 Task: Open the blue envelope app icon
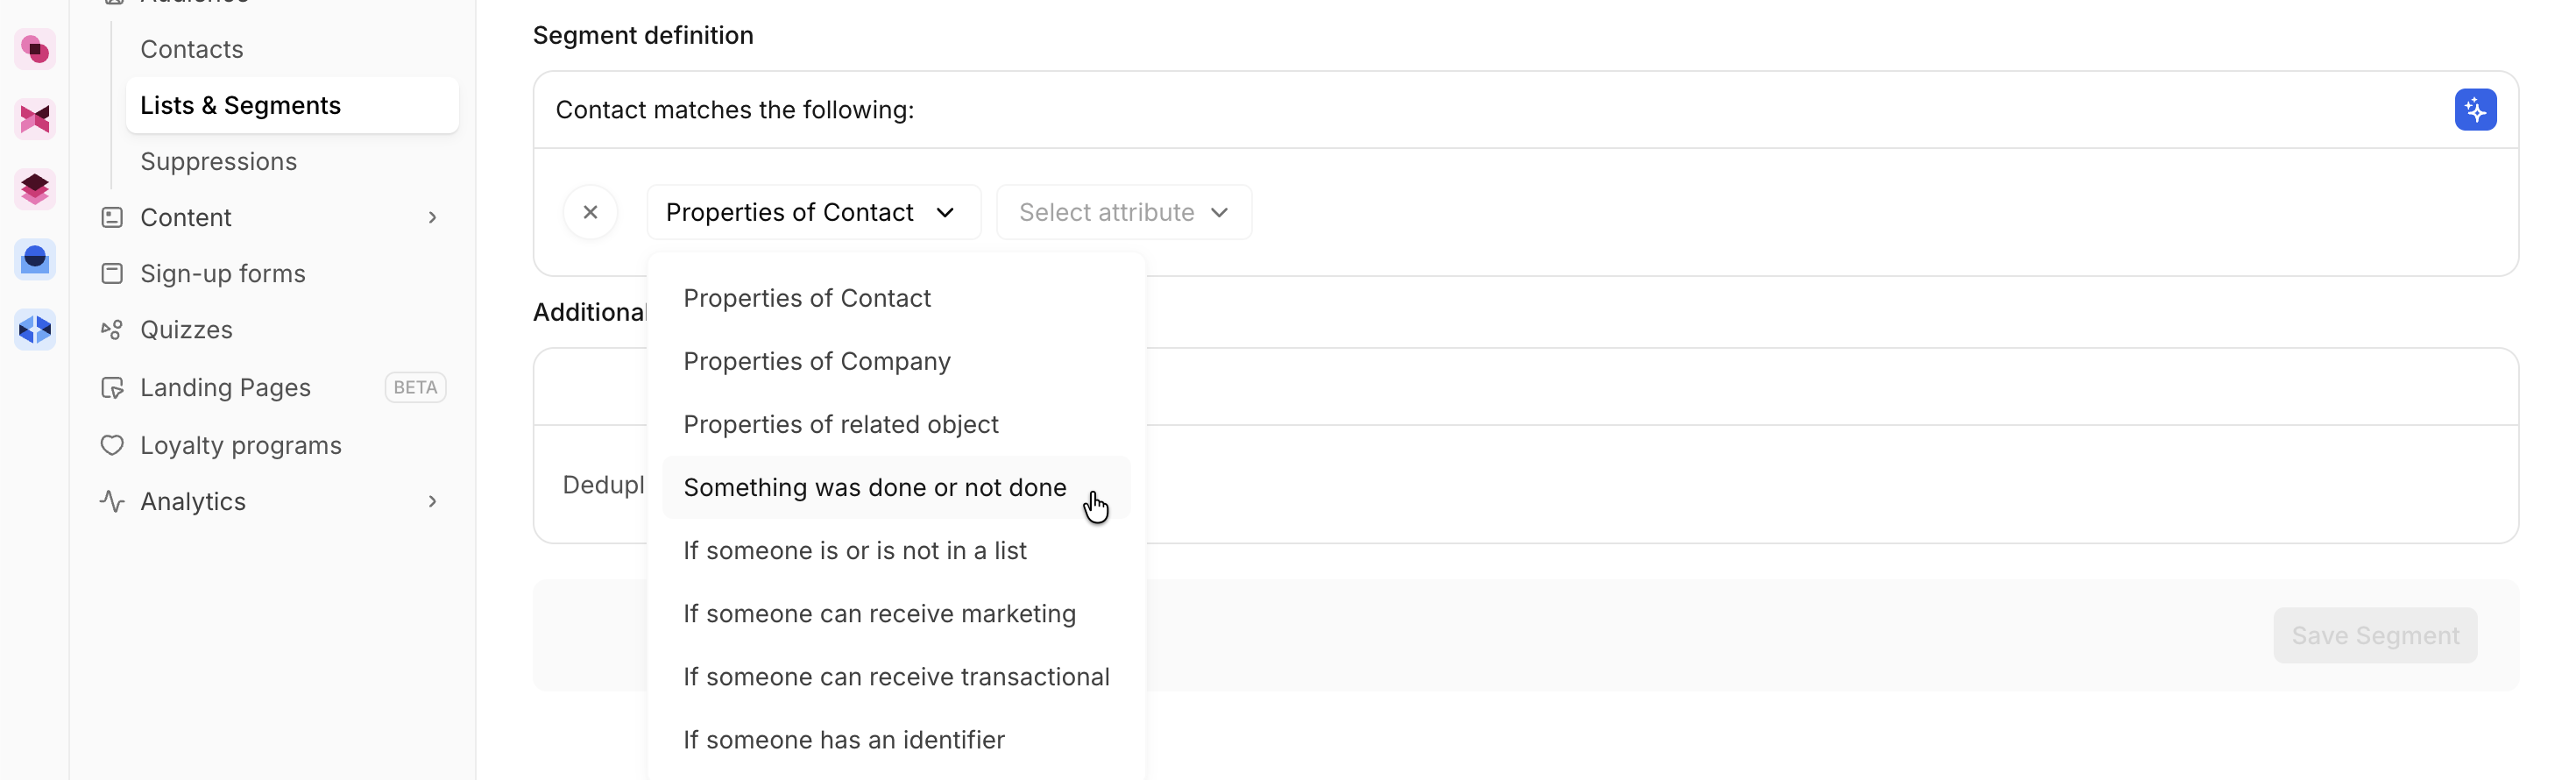(35, 260)
